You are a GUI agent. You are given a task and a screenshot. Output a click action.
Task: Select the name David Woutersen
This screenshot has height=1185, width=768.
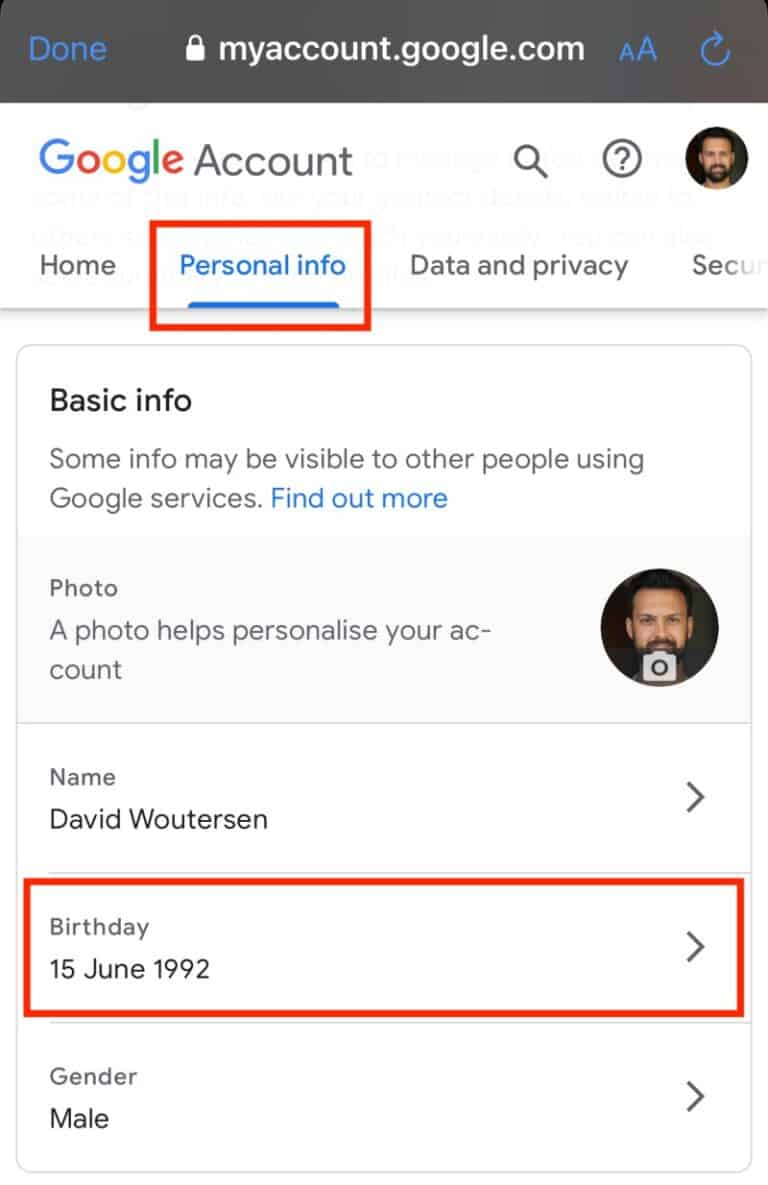coord(159,819)
